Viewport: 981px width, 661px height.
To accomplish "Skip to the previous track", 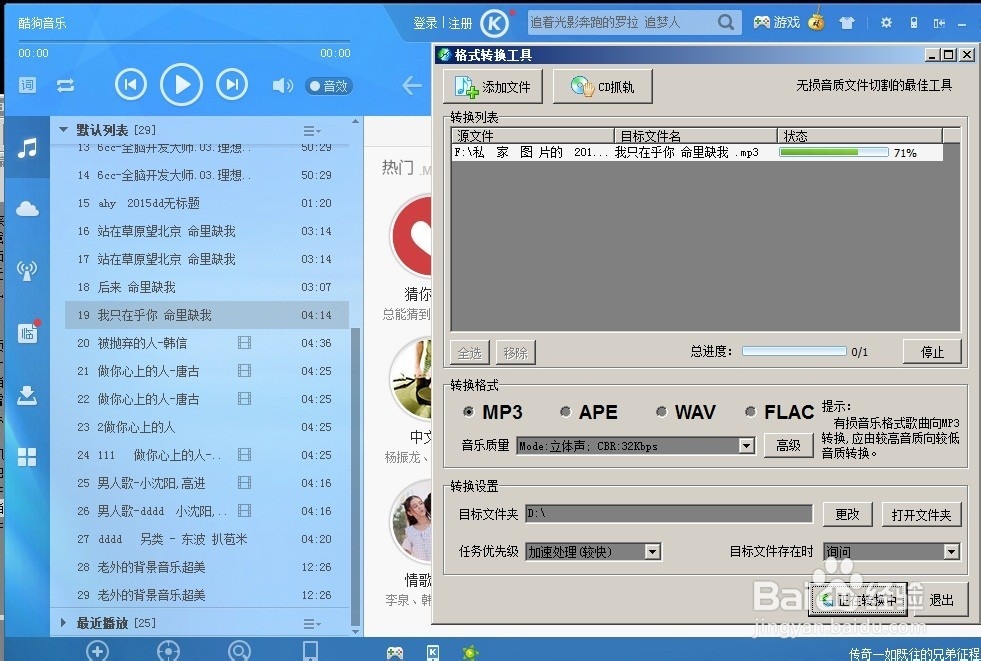I will click(x=131, y=84).
